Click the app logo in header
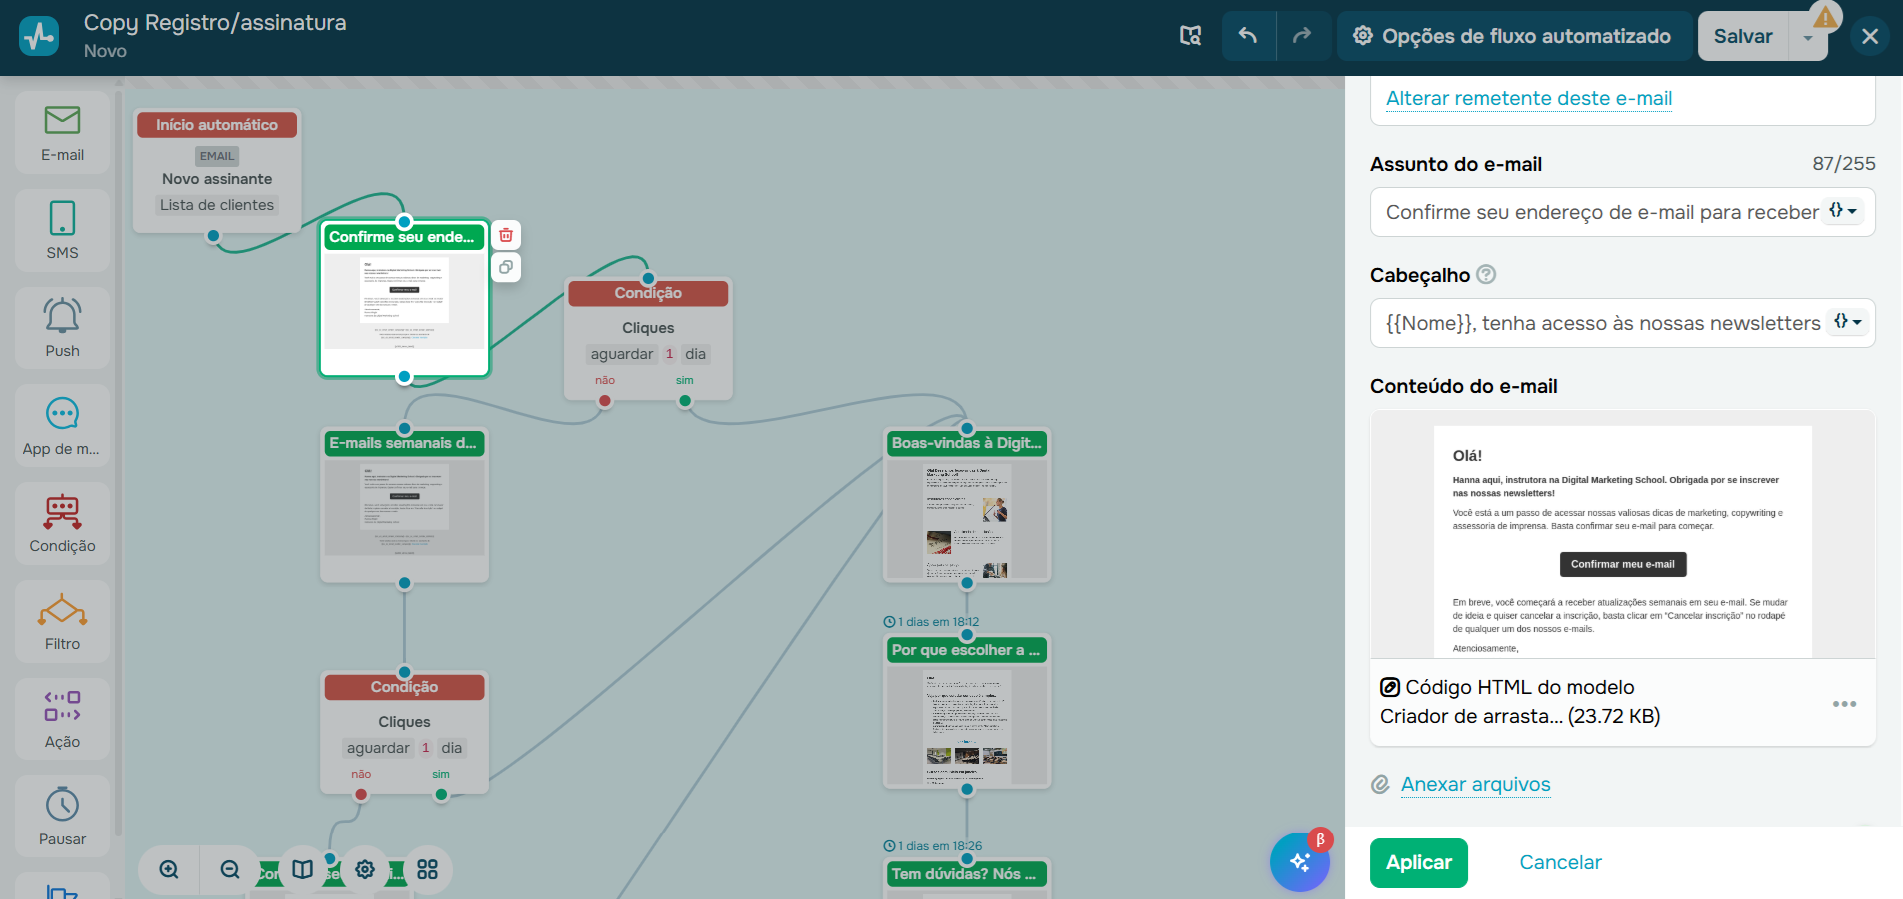Image resolution: width=1903 pixels, height=899 pixels. point(39,36)
